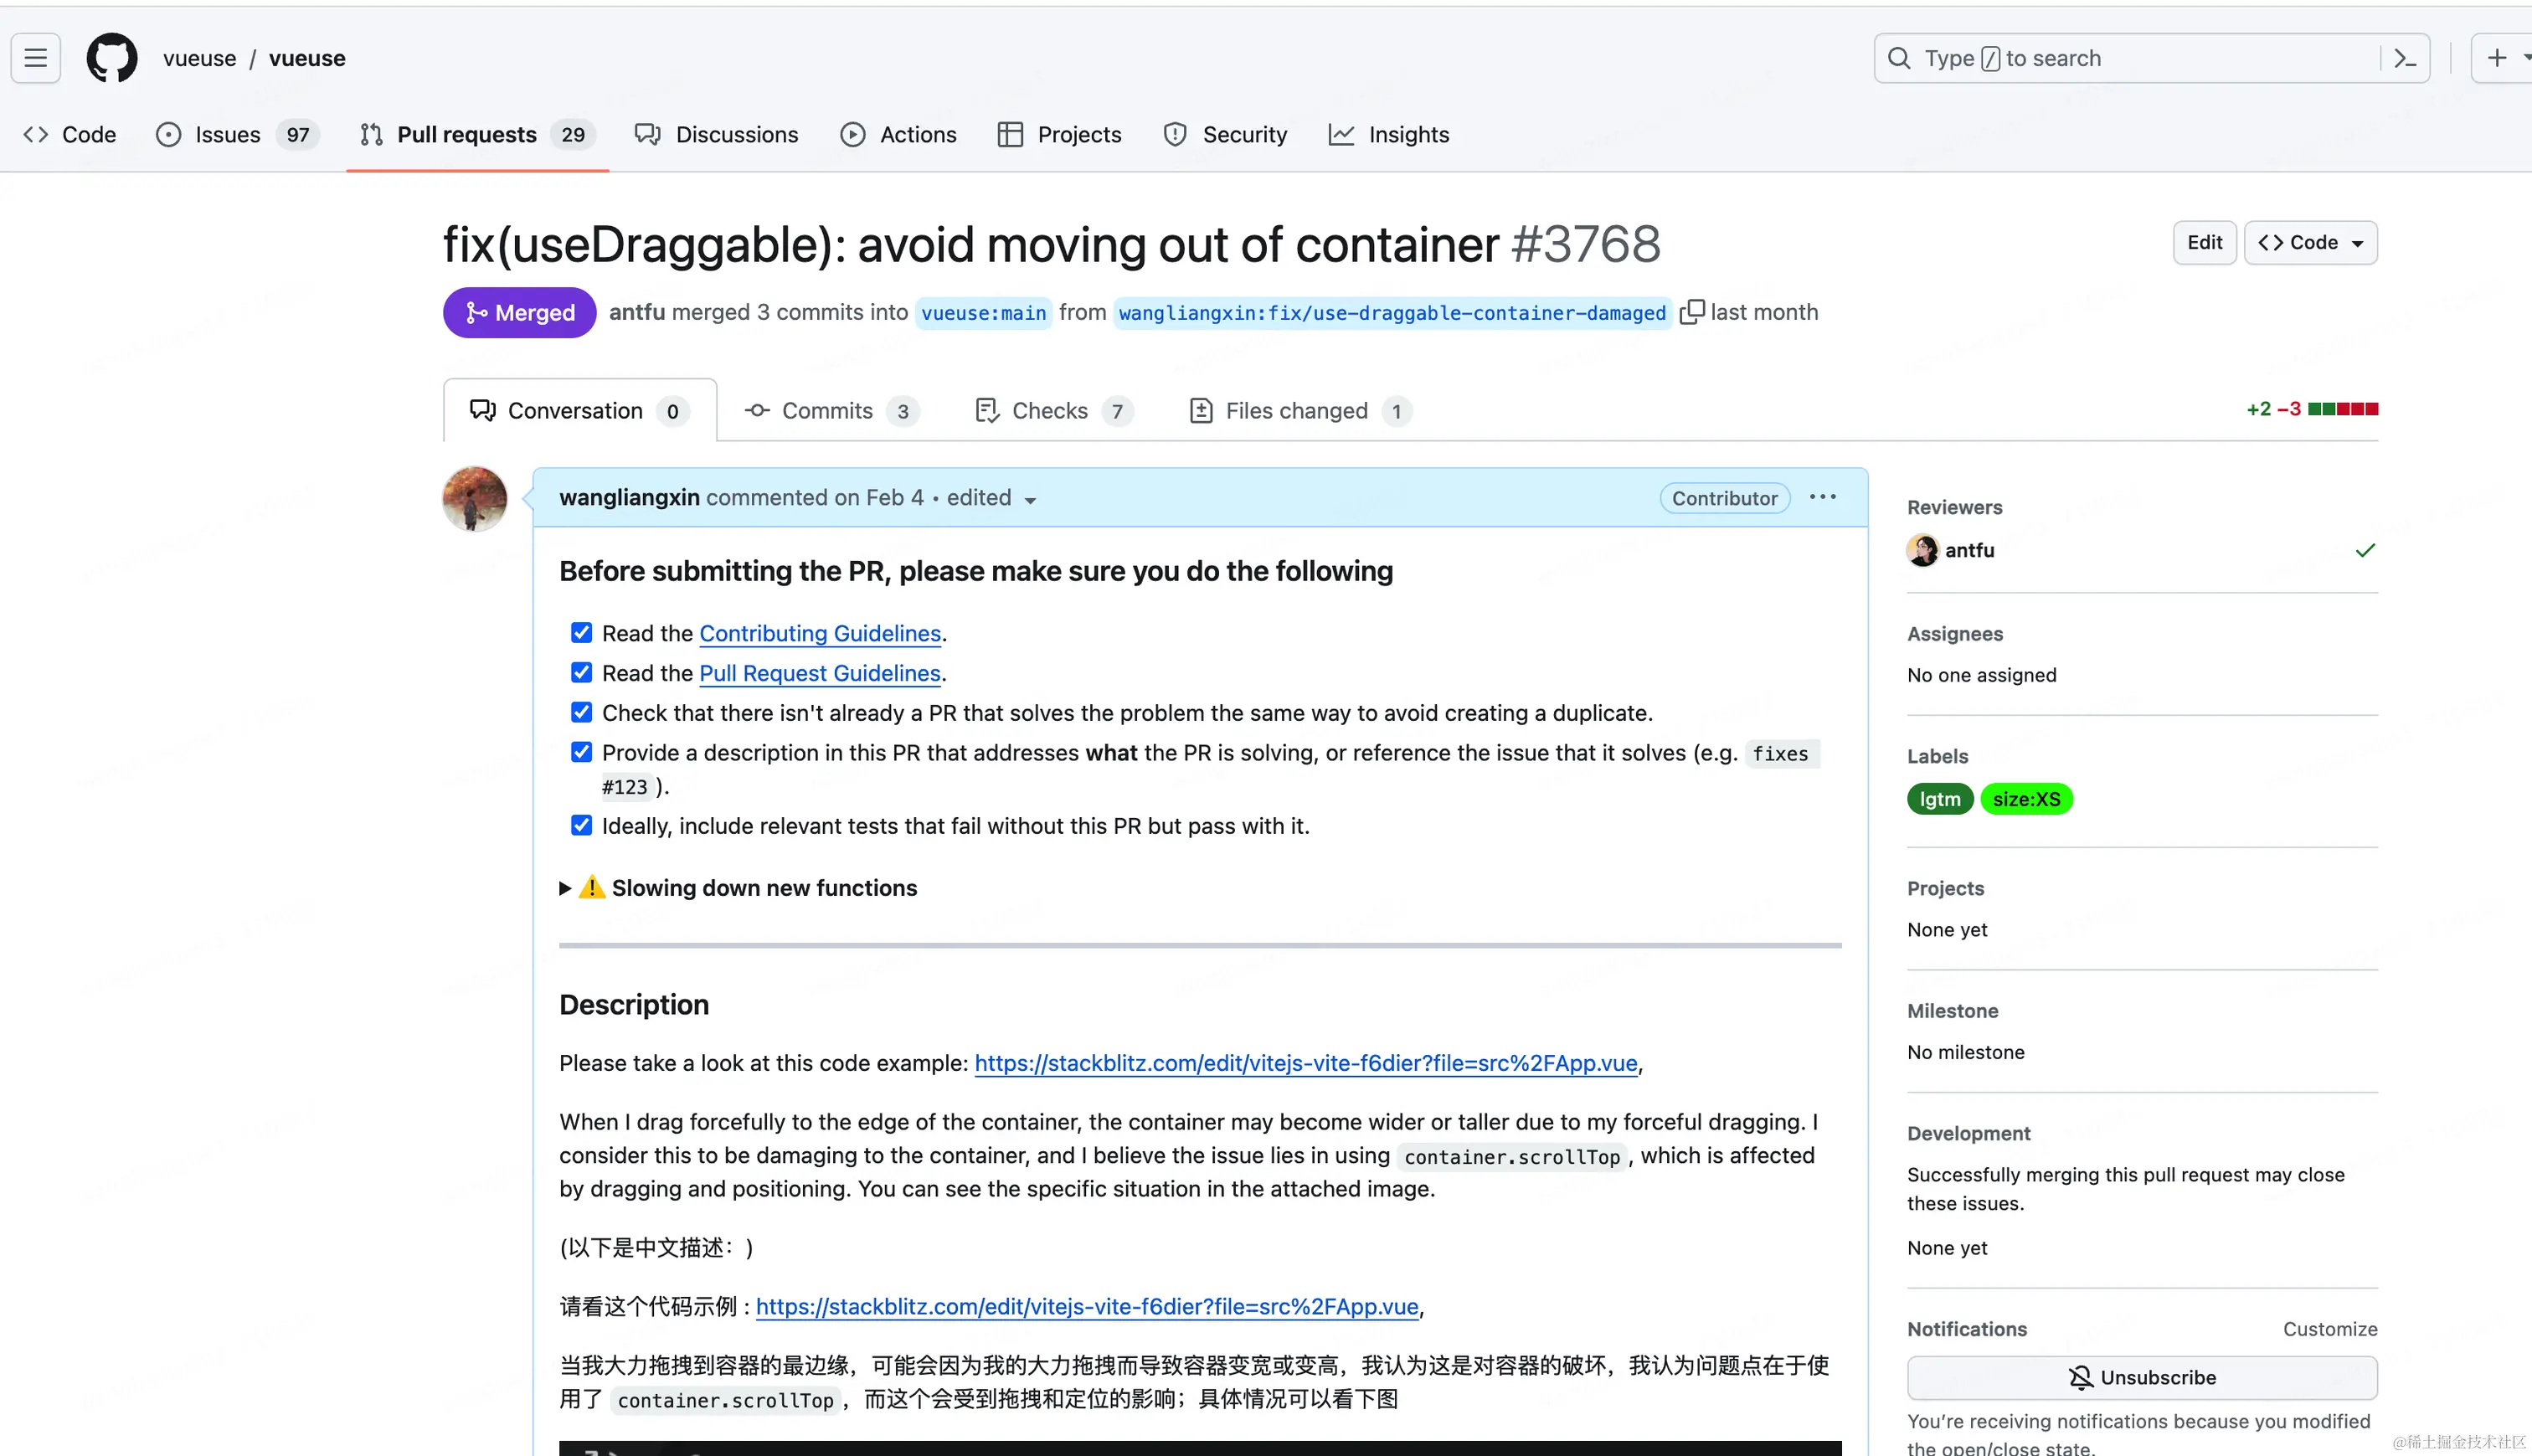Screen dimensions: 2532x1456
Task: Click the plus create new icon
Action: [2497, 59]
